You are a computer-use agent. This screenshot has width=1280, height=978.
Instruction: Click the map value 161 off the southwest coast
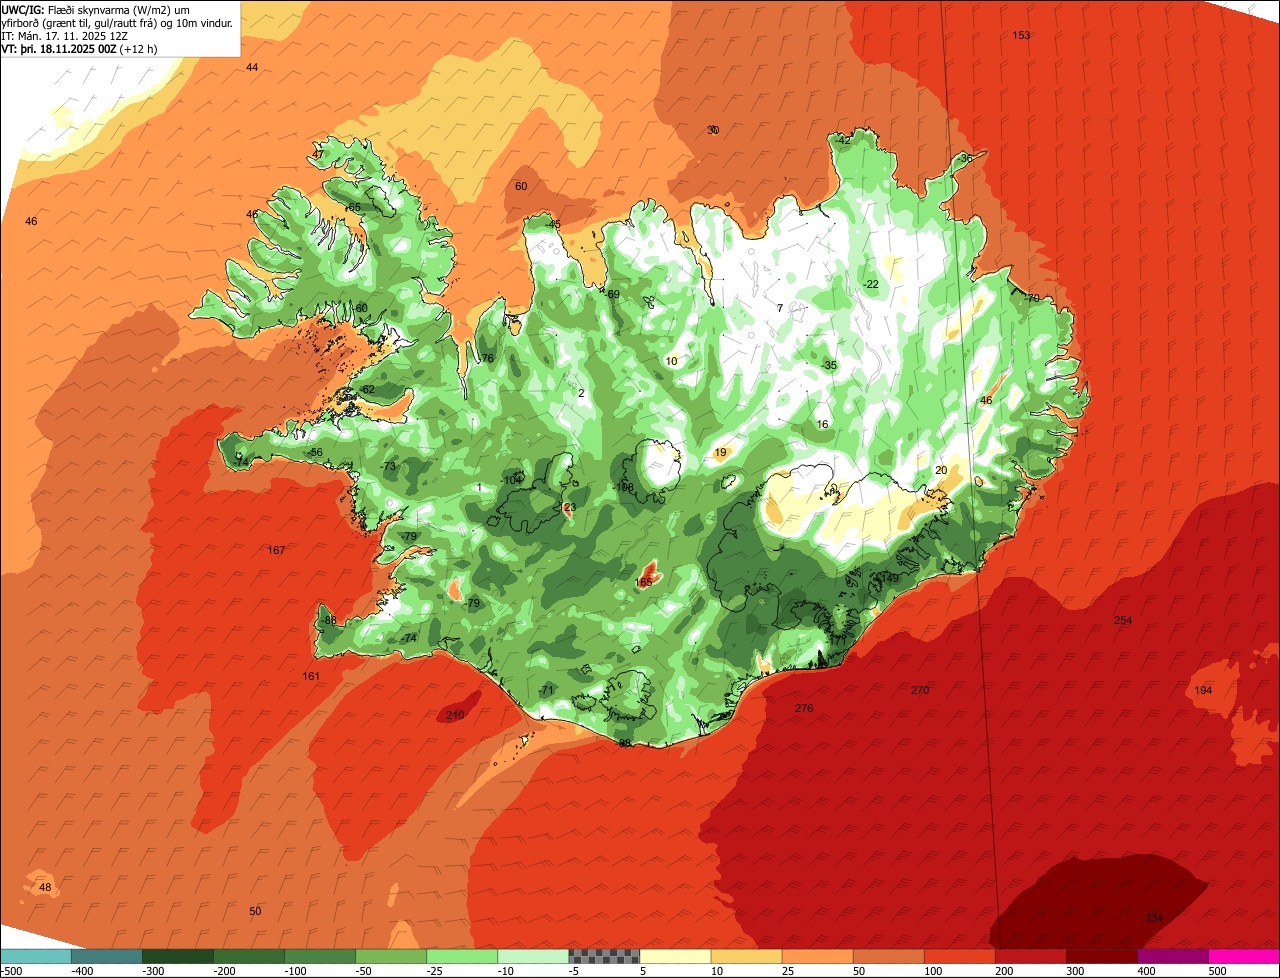click(x=311, y=677)
